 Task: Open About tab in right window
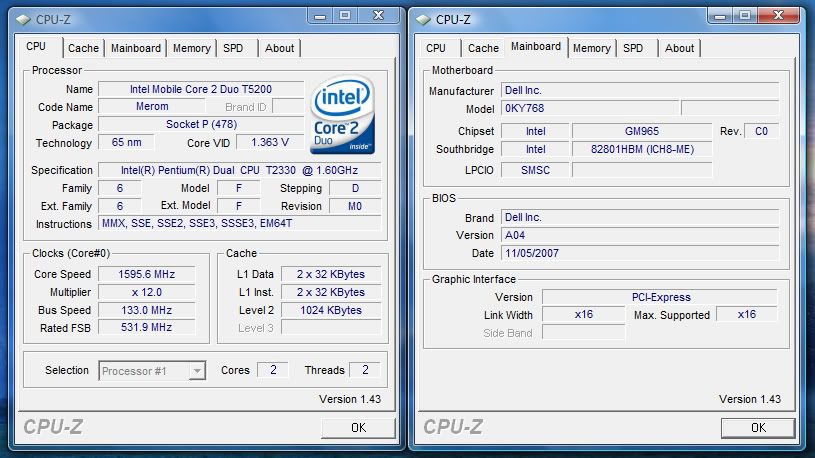(679, 48)
